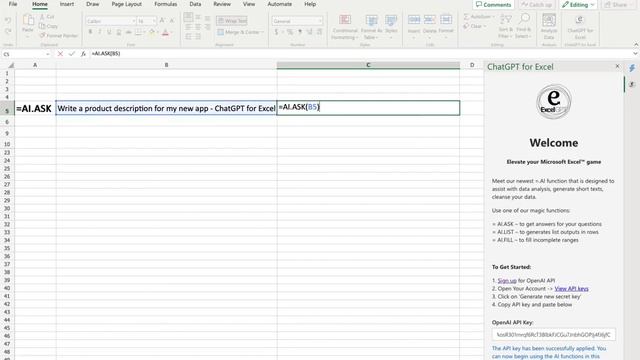Screen dimensions: 640x360
Task: Apply the Comma Style format
Action: coord(300,32)
